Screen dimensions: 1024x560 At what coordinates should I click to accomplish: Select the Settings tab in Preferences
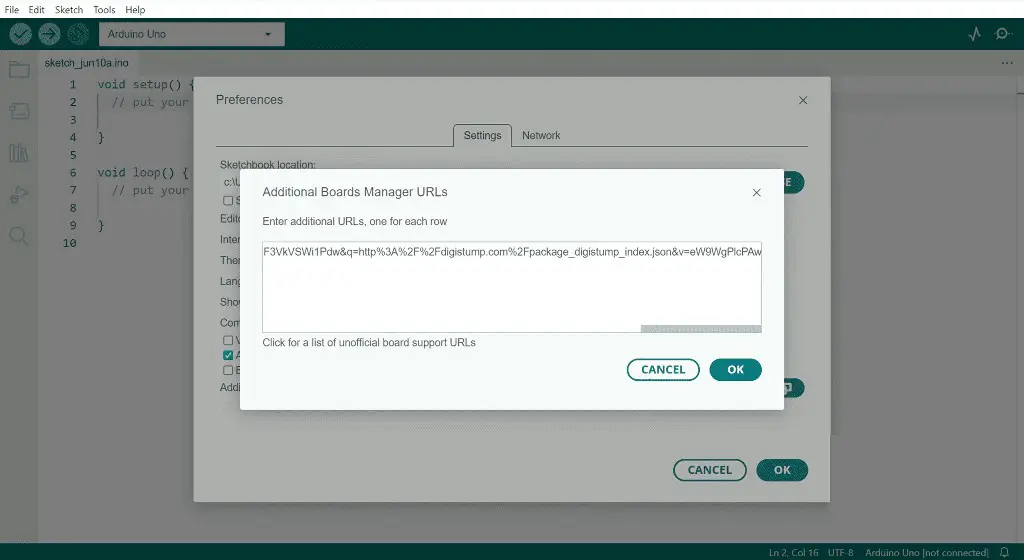coord(483,136)
